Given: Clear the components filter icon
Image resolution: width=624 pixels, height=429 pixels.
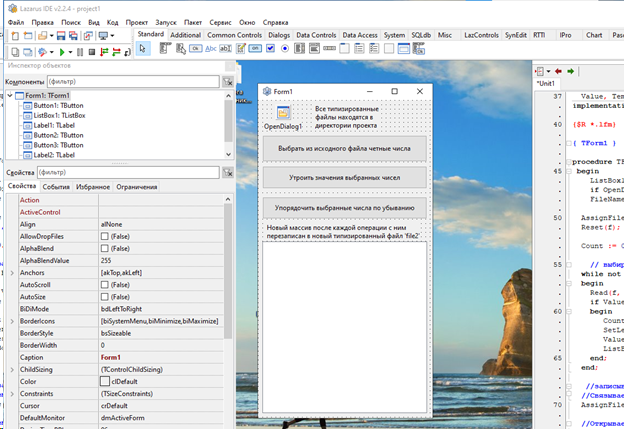Looking at the screenshot, I should coord(228,82).
